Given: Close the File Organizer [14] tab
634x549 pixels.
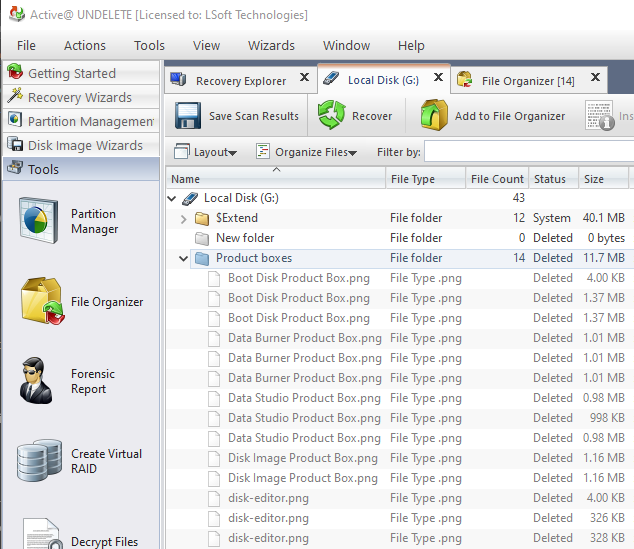Looking at the screenshot, I should (x=594, y=79).
